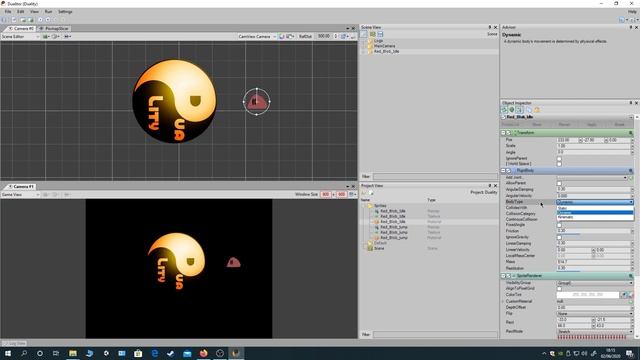This screenshot has height=360, width=640.
Task: Click the run sandbox play icon
Action: click(x=40, y=20)
